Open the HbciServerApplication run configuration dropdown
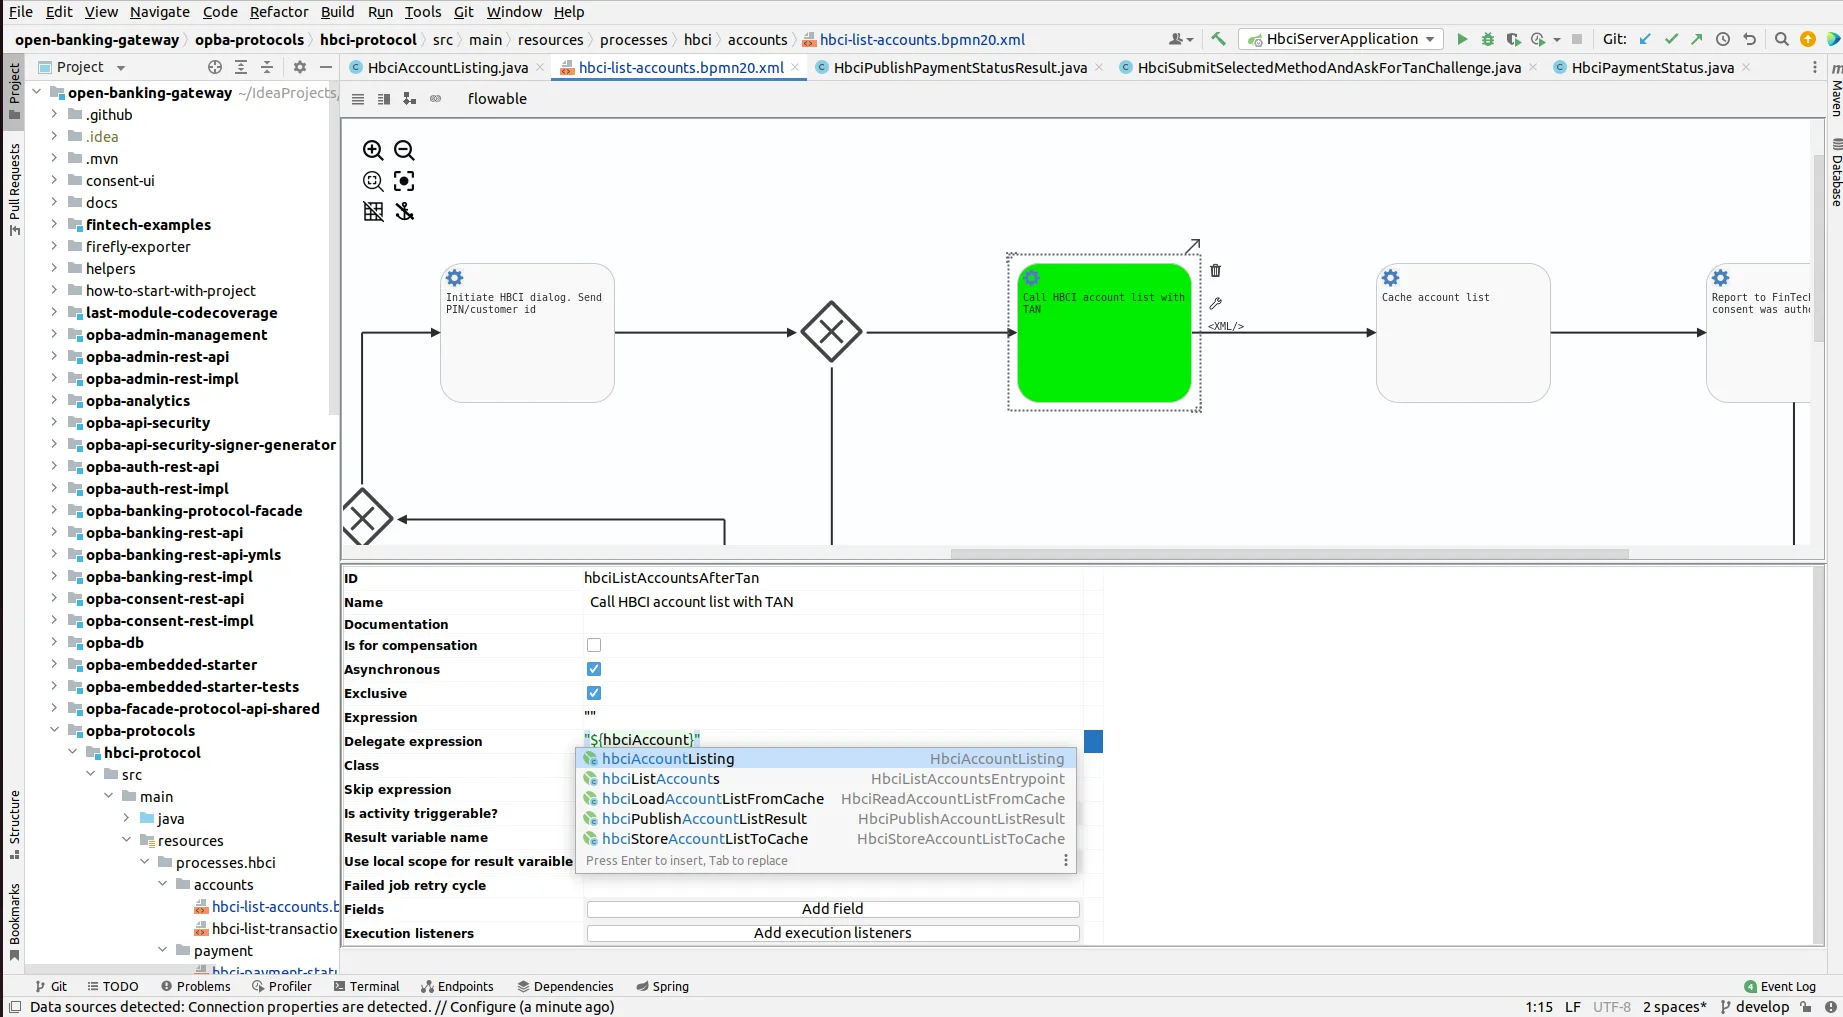Screen dimensions: 1843x1017 pos(1341,39)
